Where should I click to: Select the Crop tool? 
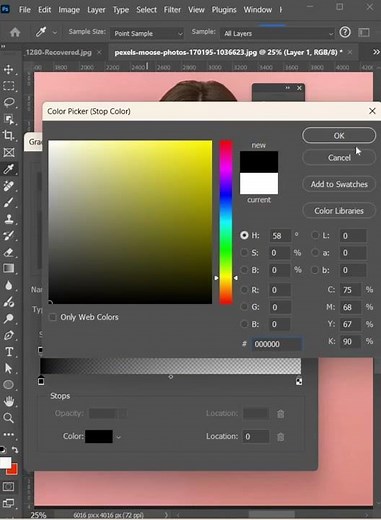coord(9,135)
